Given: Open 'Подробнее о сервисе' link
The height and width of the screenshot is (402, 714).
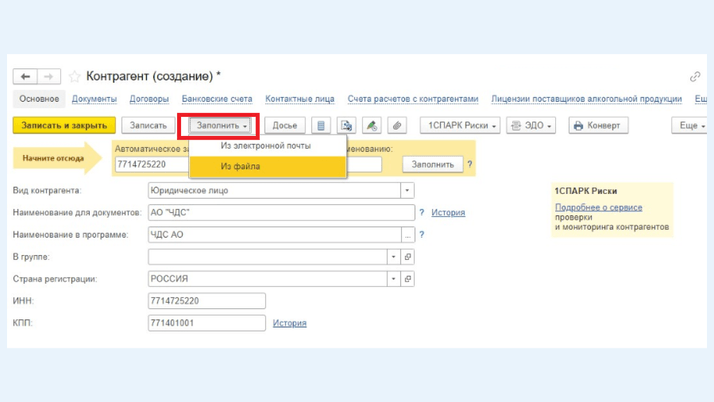Looking at the screenshot, I should pyautogui.click(x=598, y=207).
